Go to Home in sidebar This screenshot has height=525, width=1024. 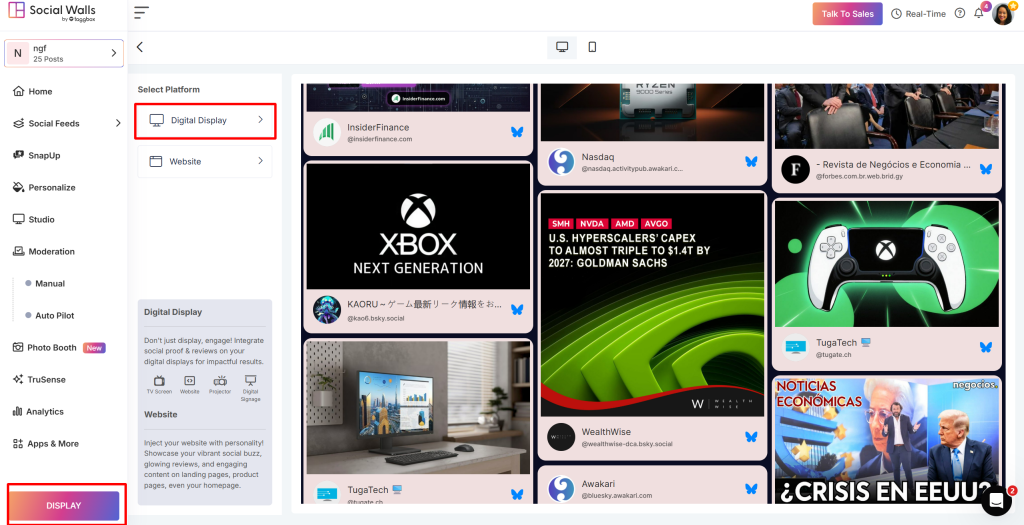tap(33, 91)
